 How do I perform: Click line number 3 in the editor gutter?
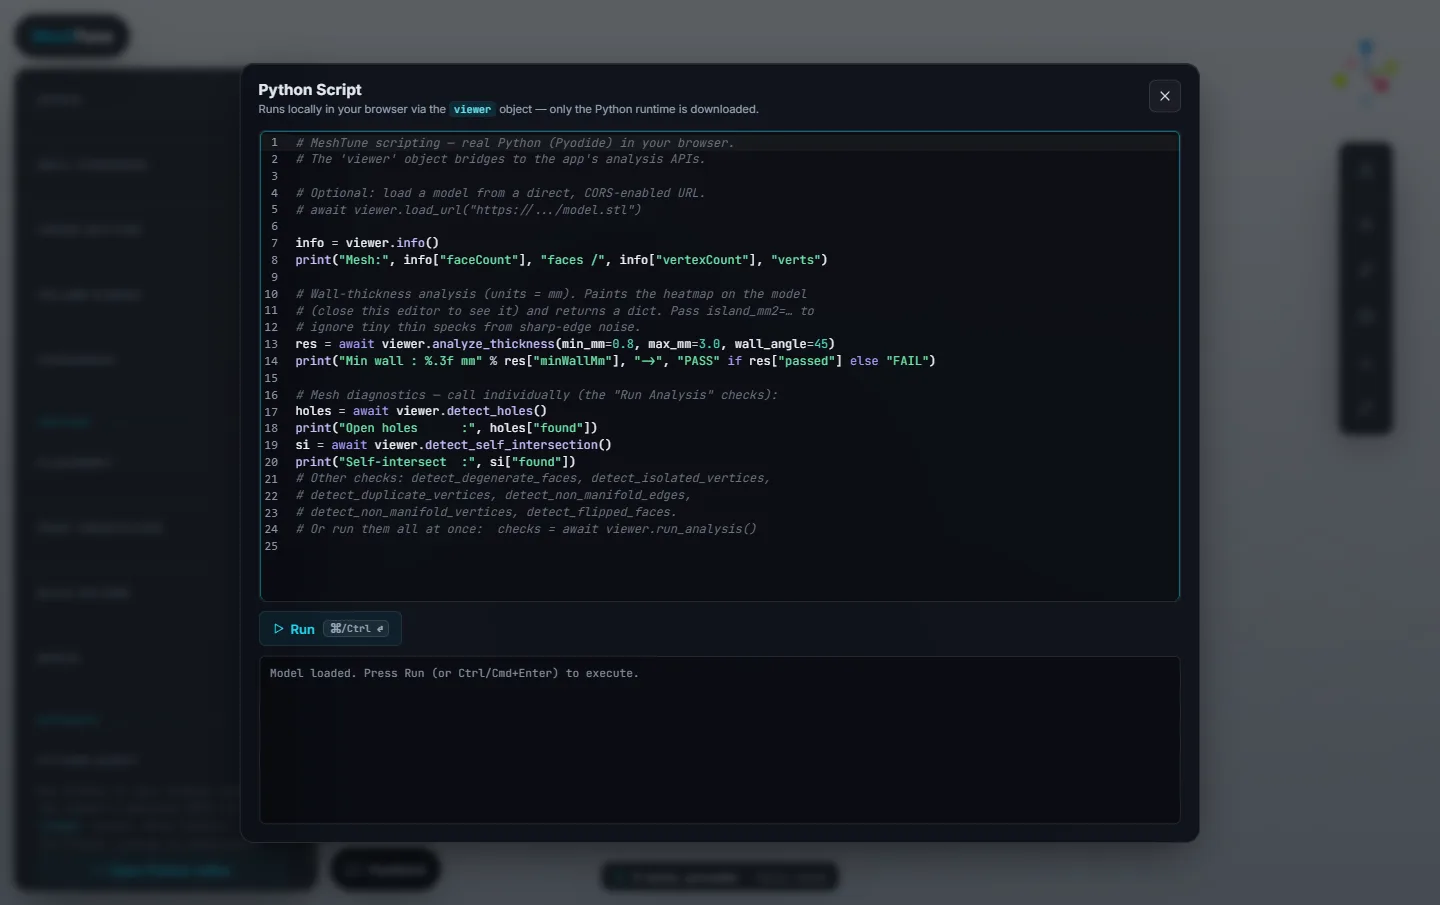click(x=274, y=176)
